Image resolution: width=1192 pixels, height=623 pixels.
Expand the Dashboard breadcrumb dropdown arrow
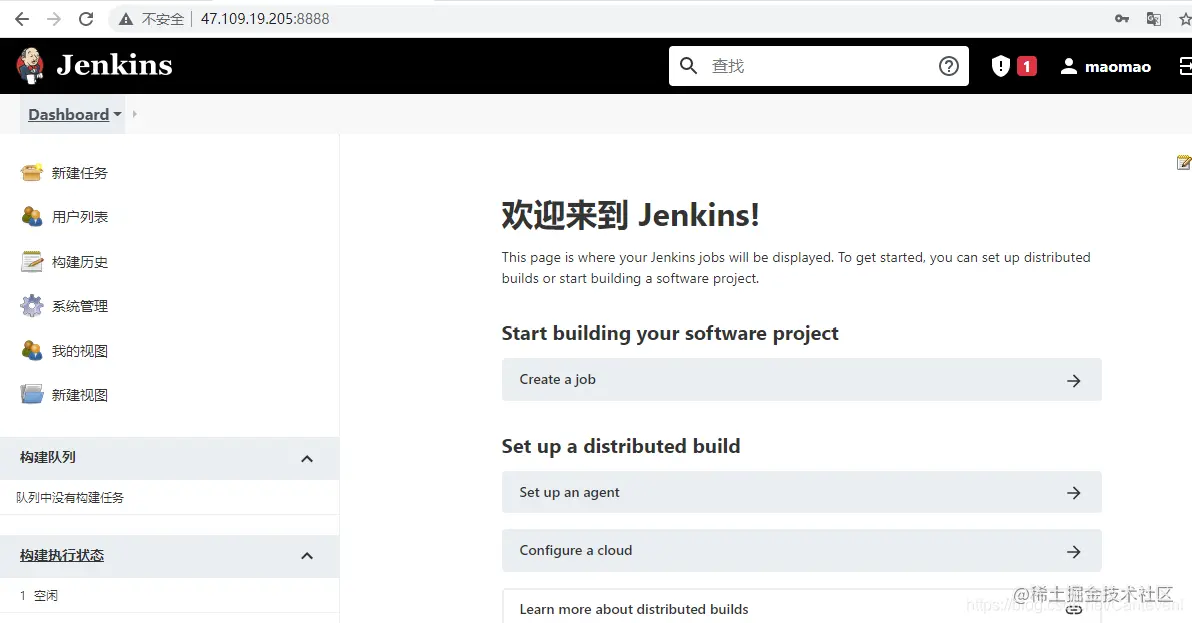[x=117, y=115]
